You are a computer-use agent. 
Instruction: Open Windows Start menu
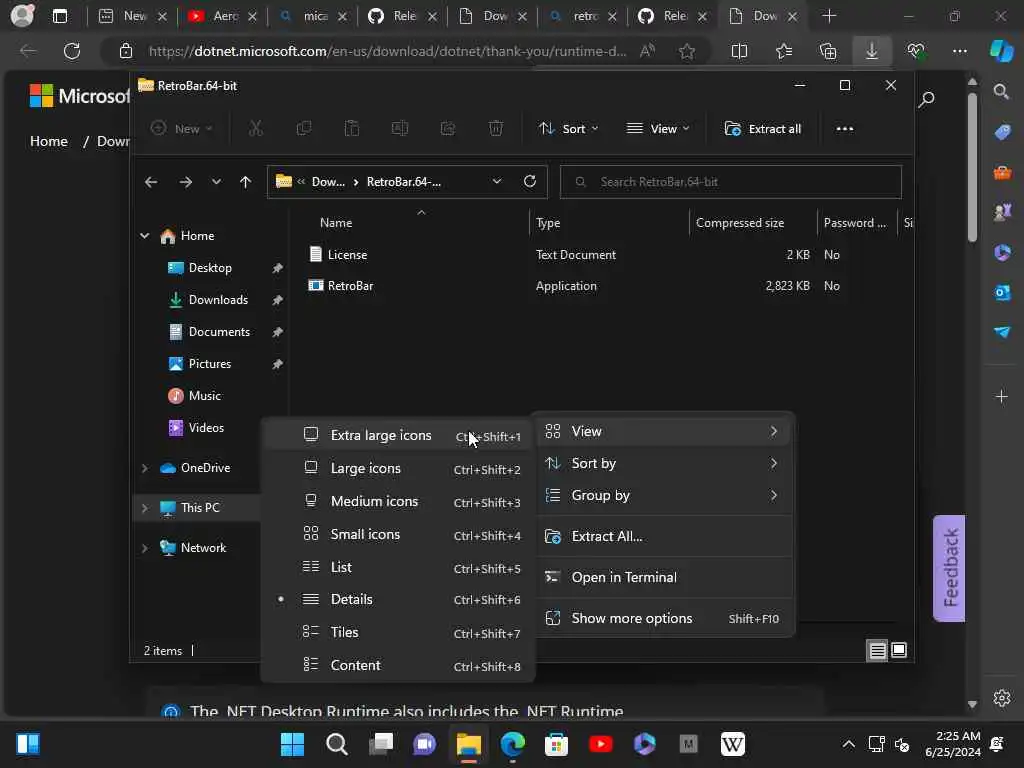(292, 744)
